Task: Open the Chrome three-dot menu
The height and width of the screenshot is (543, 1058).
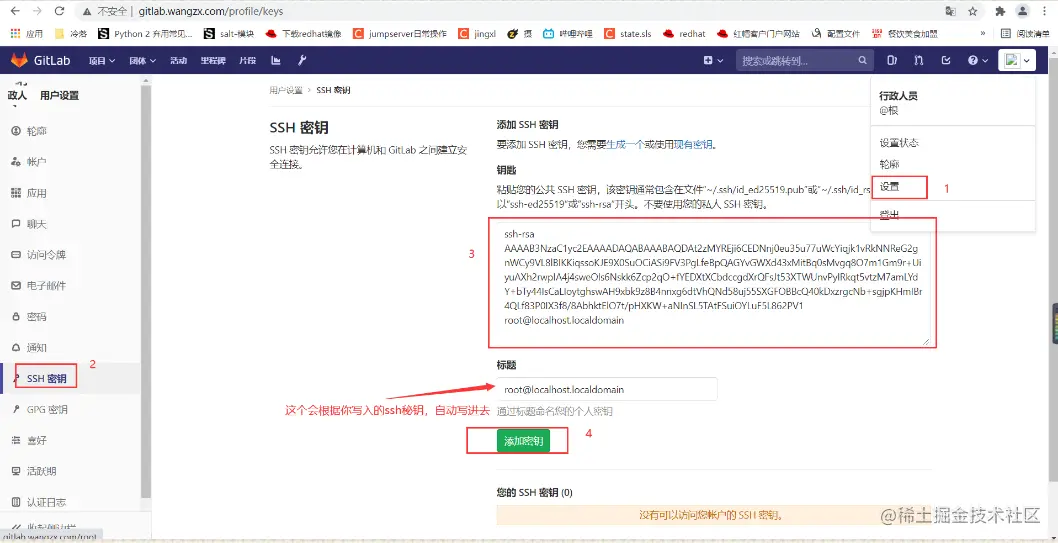Action: pos(1045,11)
